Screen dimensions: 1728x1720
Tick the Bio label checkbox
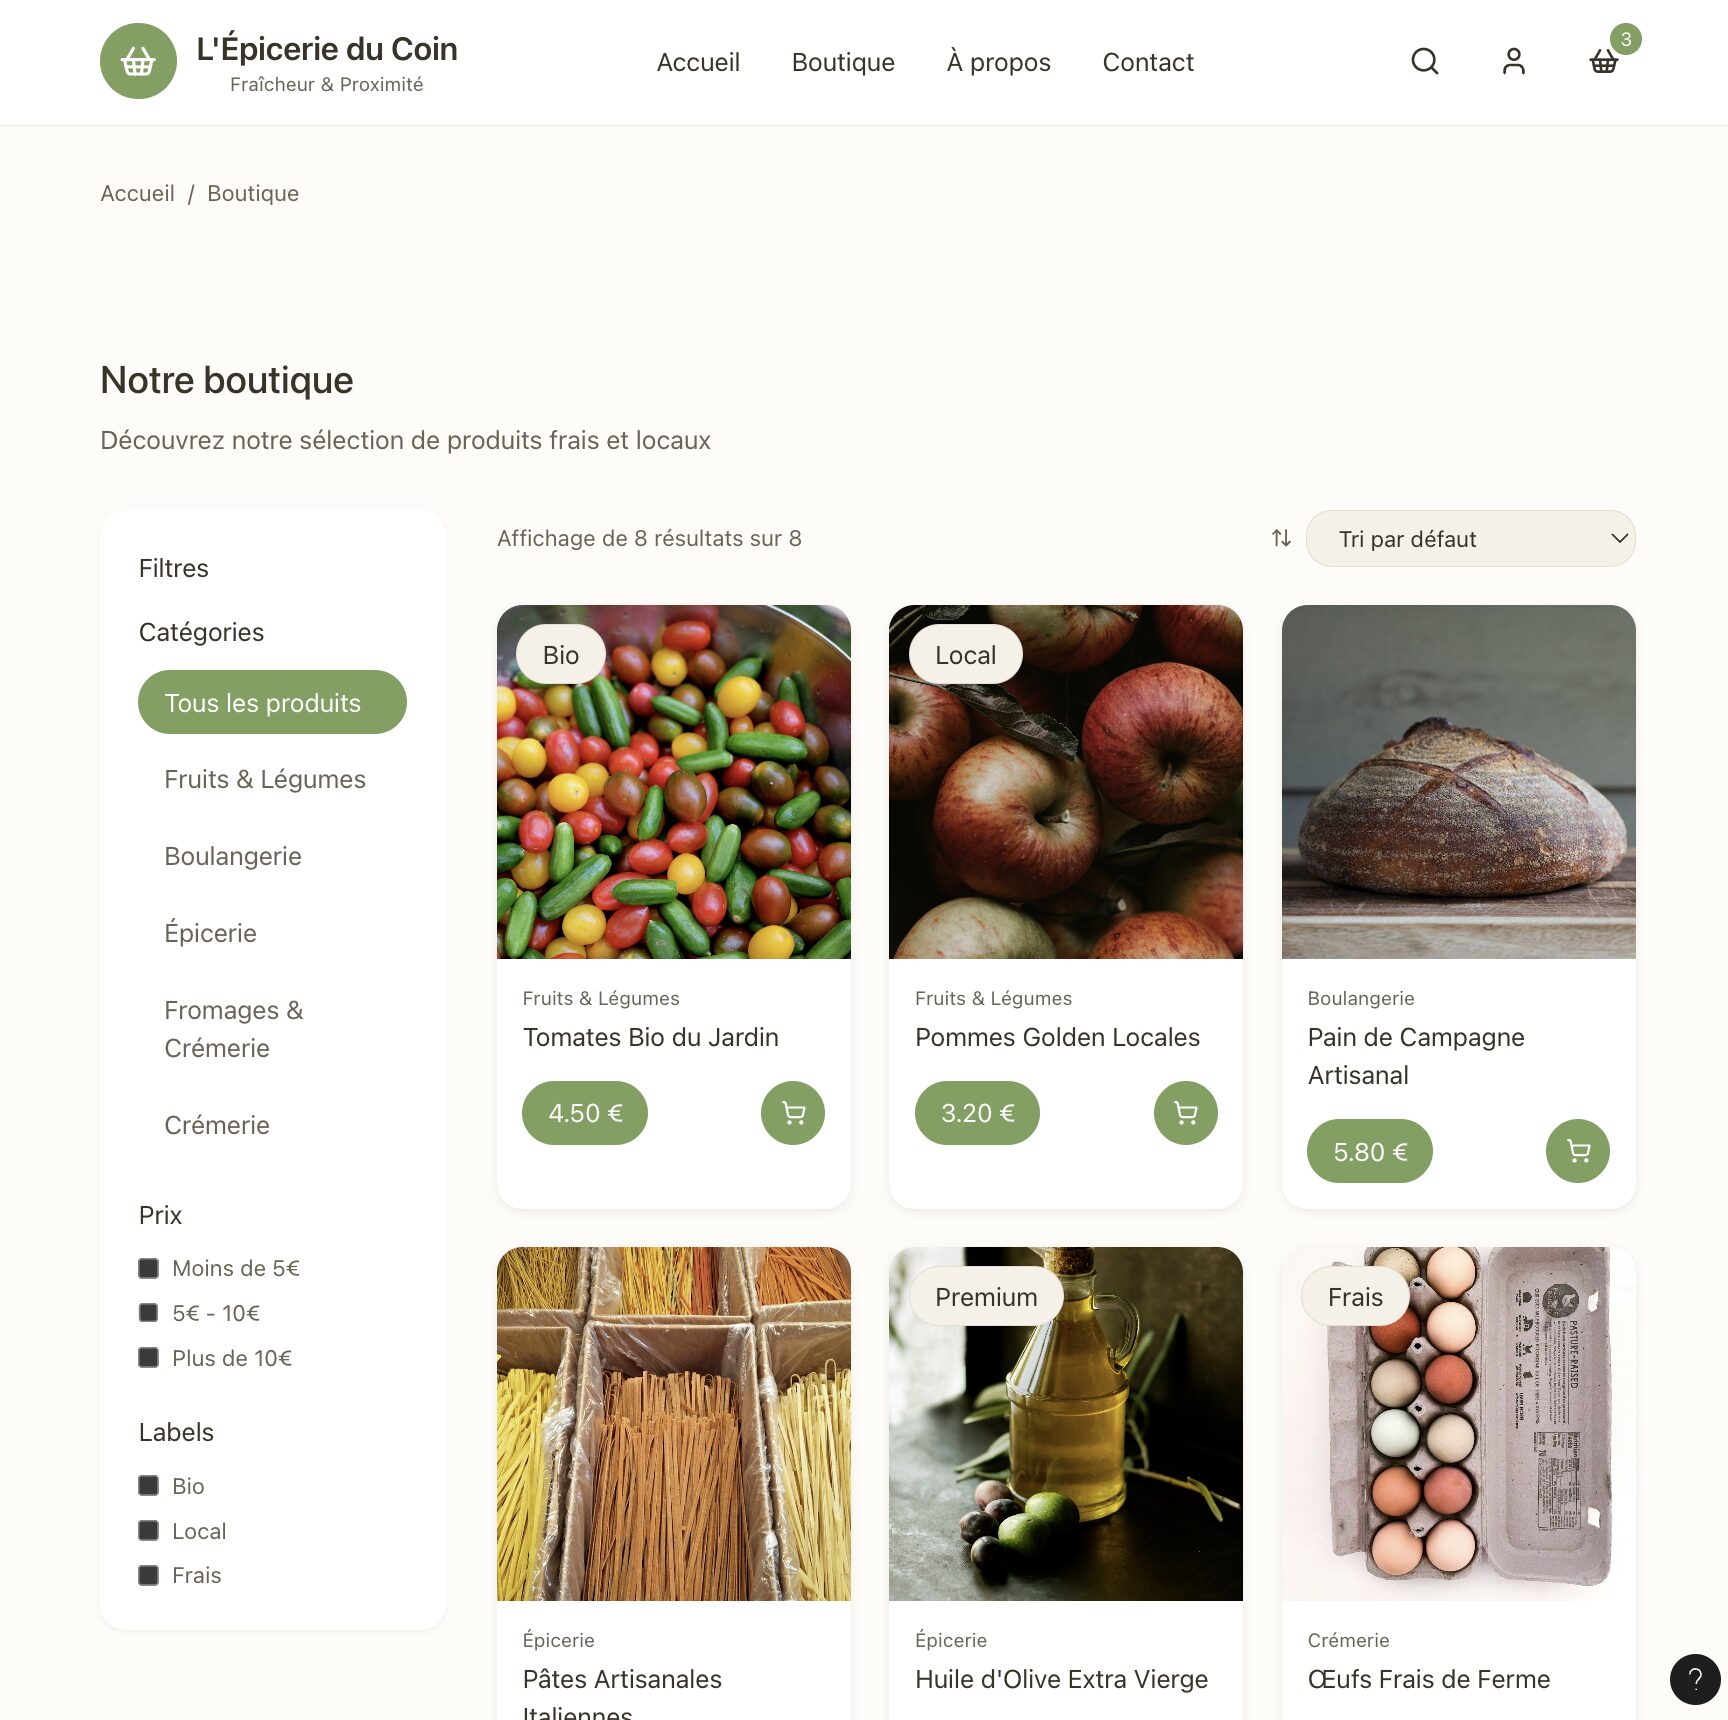(x=149, y=1485)
